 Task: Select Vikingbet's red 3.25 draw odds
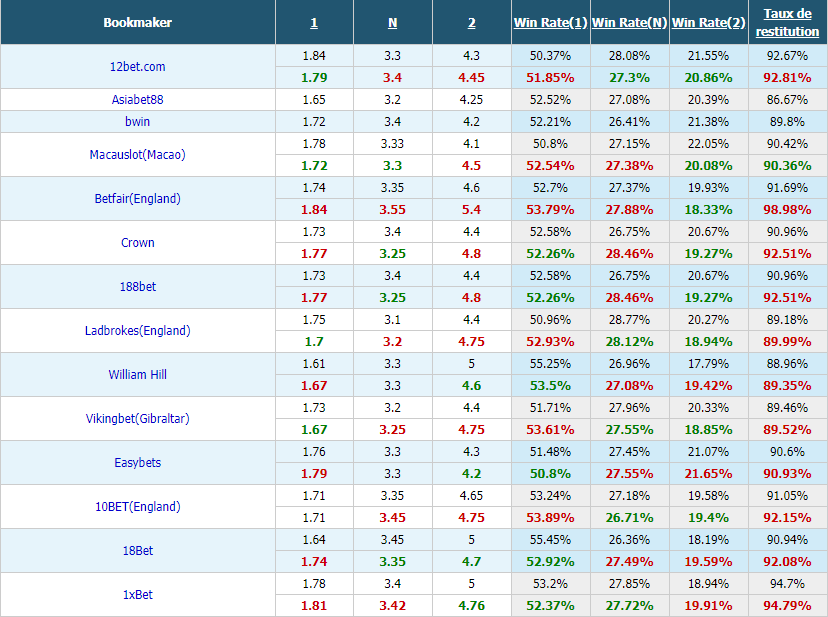pos(392,430)
